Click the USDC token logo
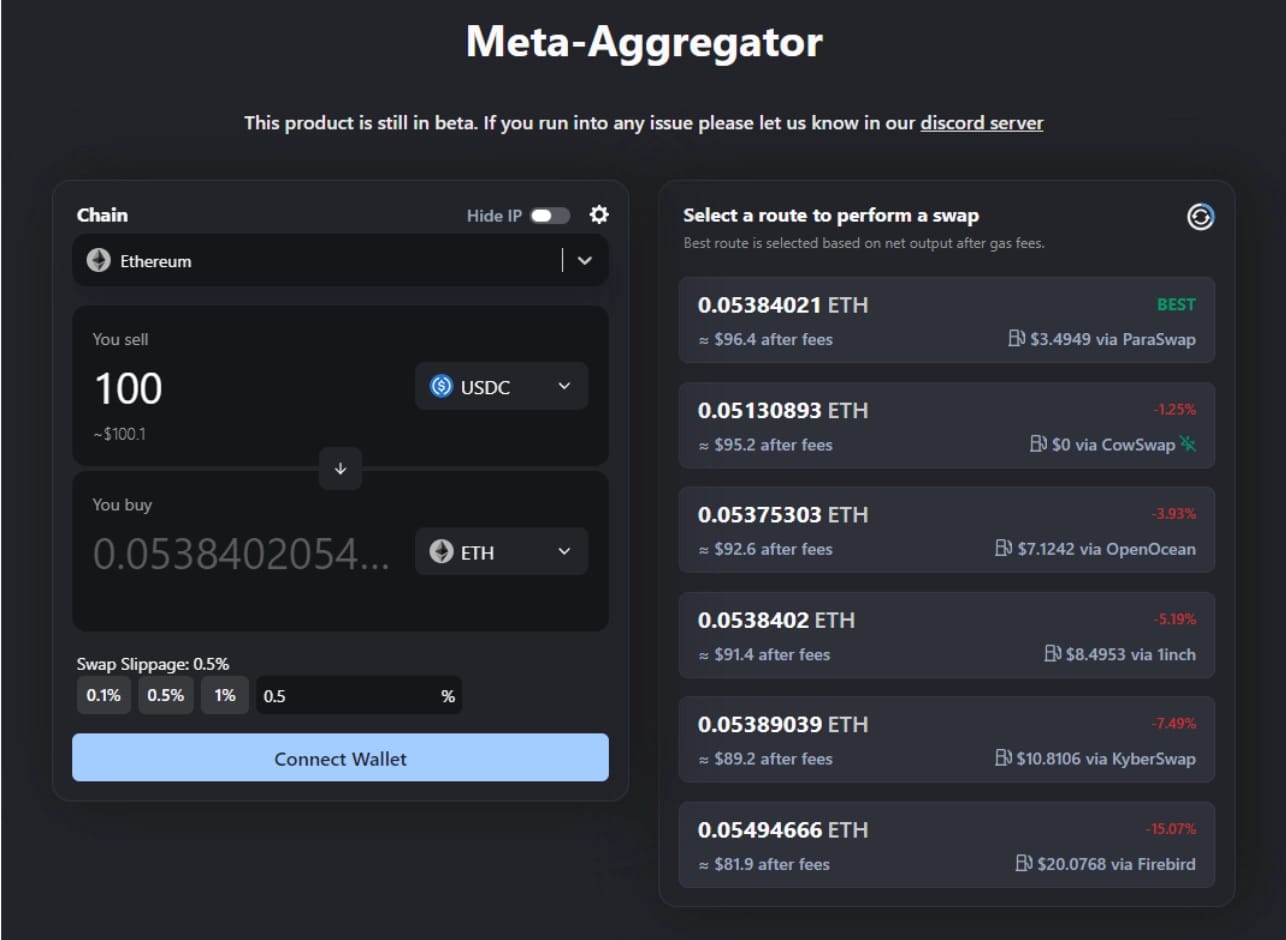Image resolution: width=1286 pixels, height=940 pixels. pyautogui.click(x=440, y=386)
